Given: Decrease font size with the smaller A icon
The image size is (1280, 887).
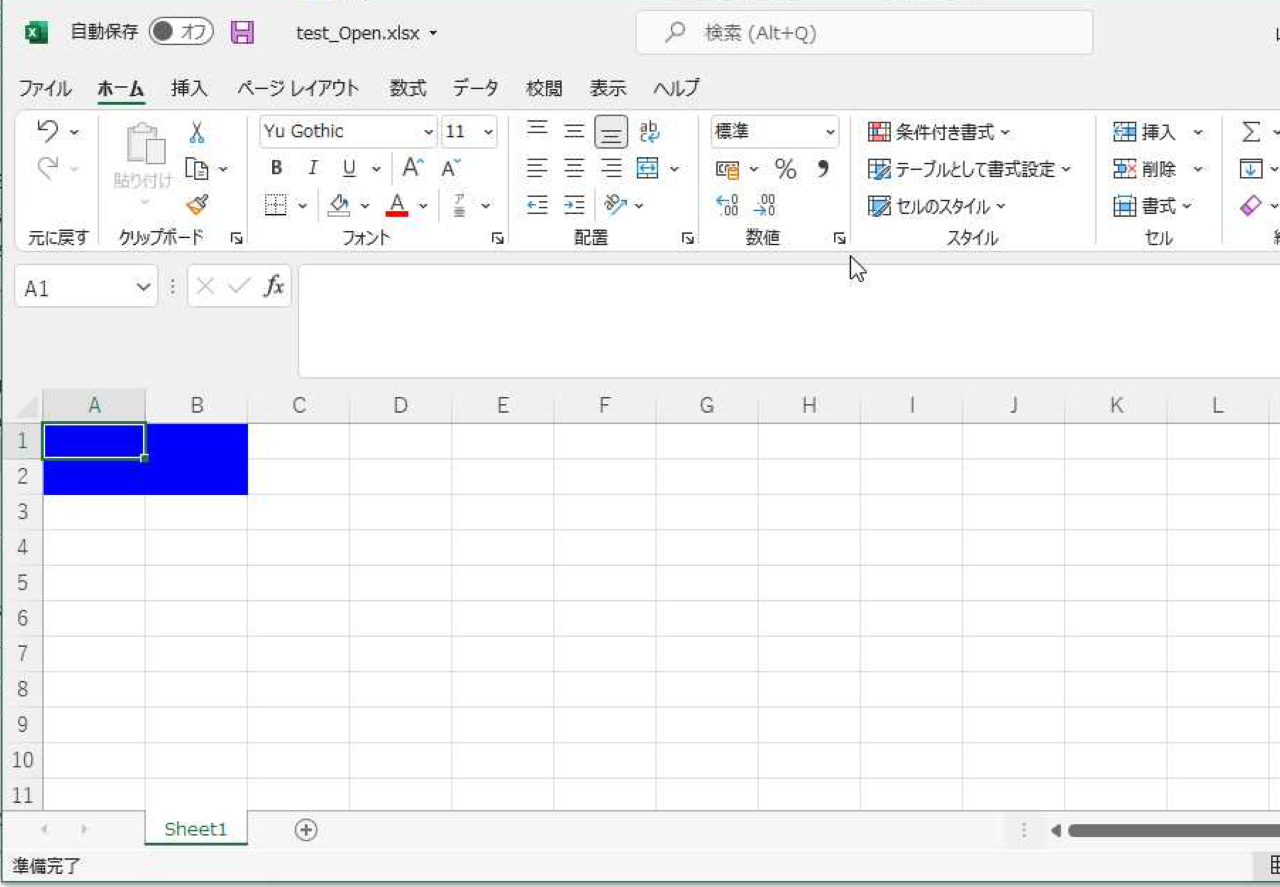Looking at the screenshot, I should click(x=451, y=168).
